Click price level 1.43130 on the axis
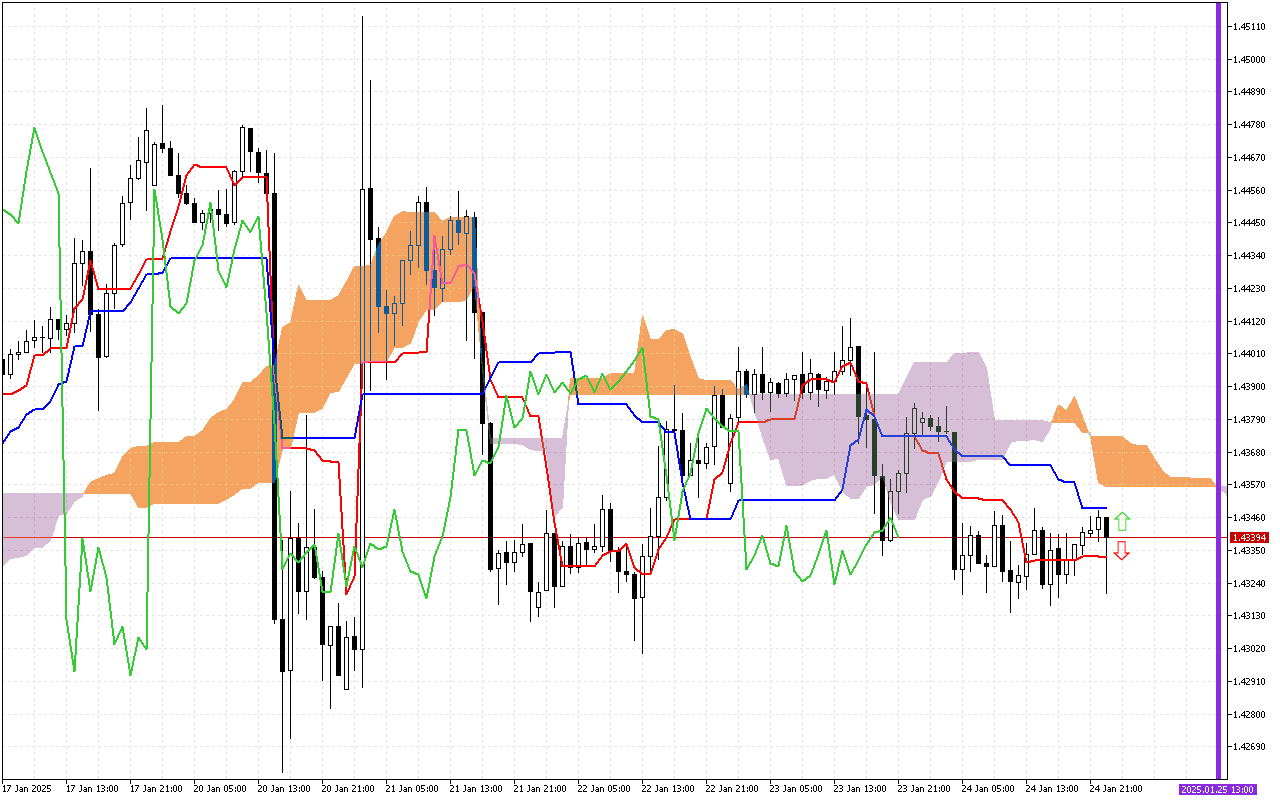This screenshot has height=800, width=1280. click(1249, 616)
